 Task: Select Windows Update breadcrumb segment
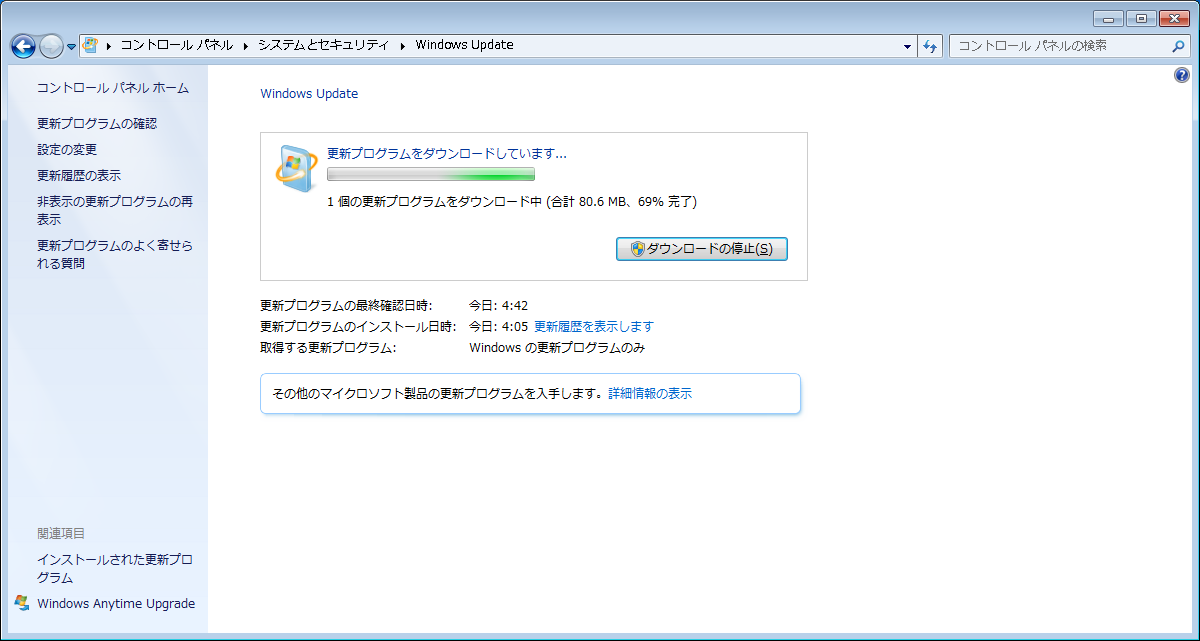tap(464, 45)
